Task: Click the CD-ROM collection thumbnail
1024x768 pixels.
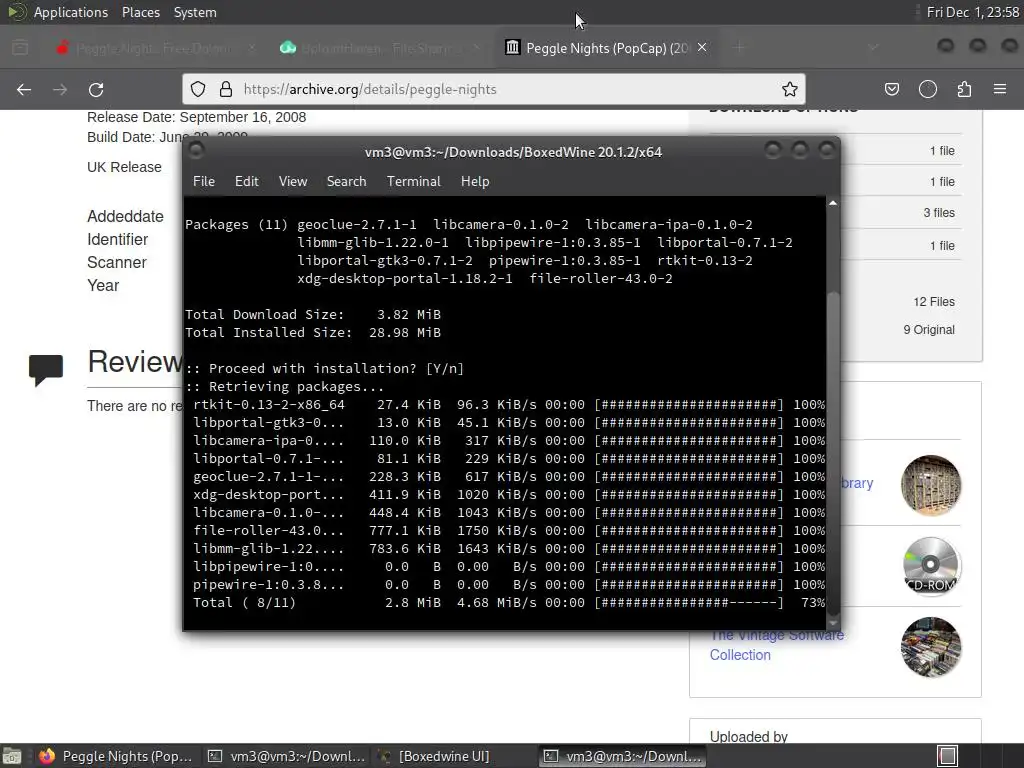Action: pyautogui.click(x=931, y=566)
